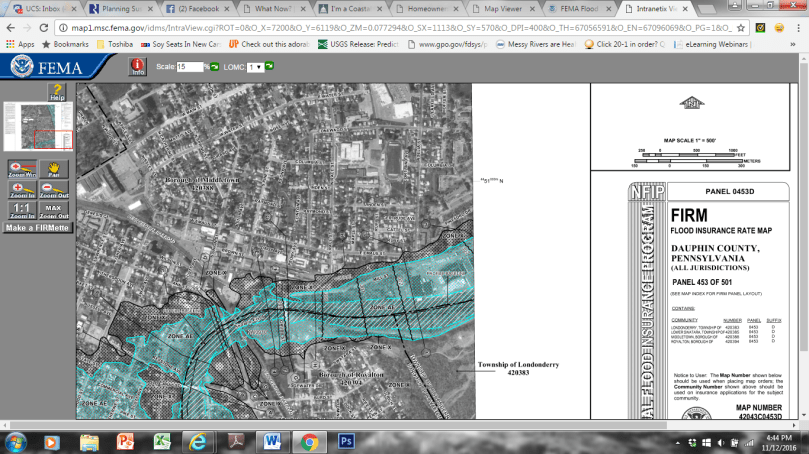Image resolution: width=809 pixels, height=454 pixels.
Task: Open Internet Explorer from taskbar
Action: [198, 442]
